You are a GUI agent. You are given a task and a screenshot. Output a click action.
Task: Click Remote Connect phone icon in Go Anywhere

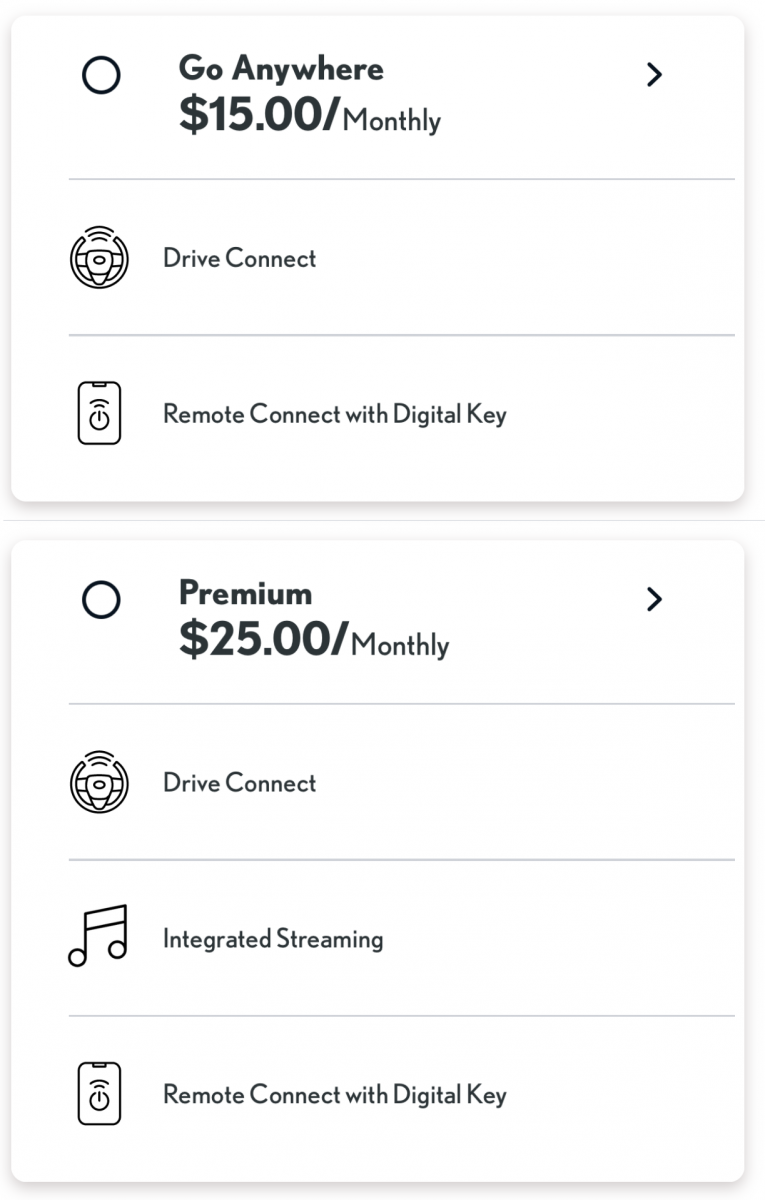click(x=99, y=413)
